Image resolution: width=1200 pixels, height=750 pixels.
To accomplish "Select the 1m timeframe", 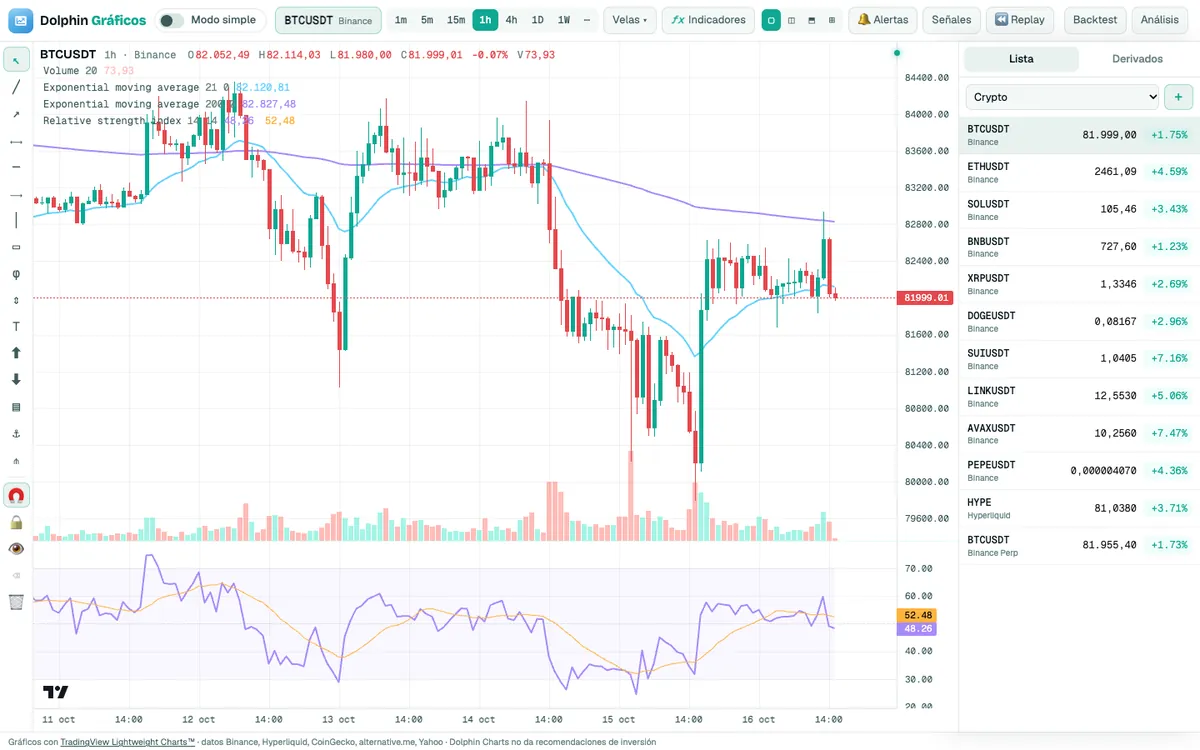I will click(401, 20).
